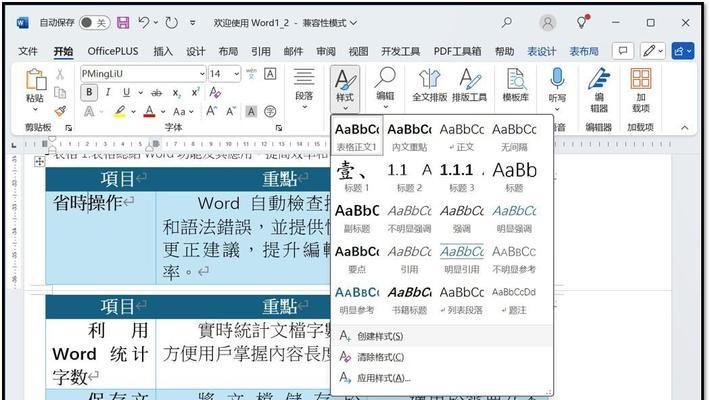Apply the 明显引用 style
This screenshot has width=710, height=400.
tap(462, 258)
